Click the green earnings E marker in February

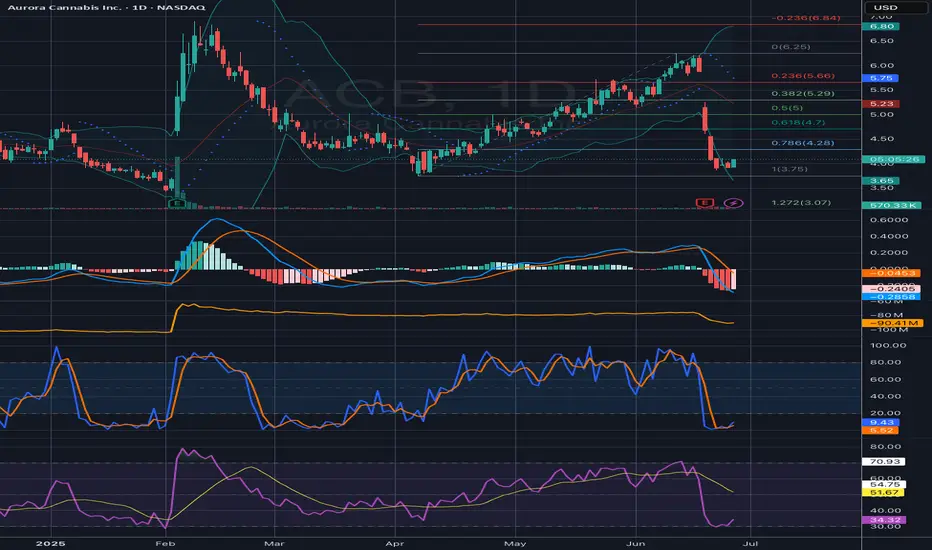[177, 204]
